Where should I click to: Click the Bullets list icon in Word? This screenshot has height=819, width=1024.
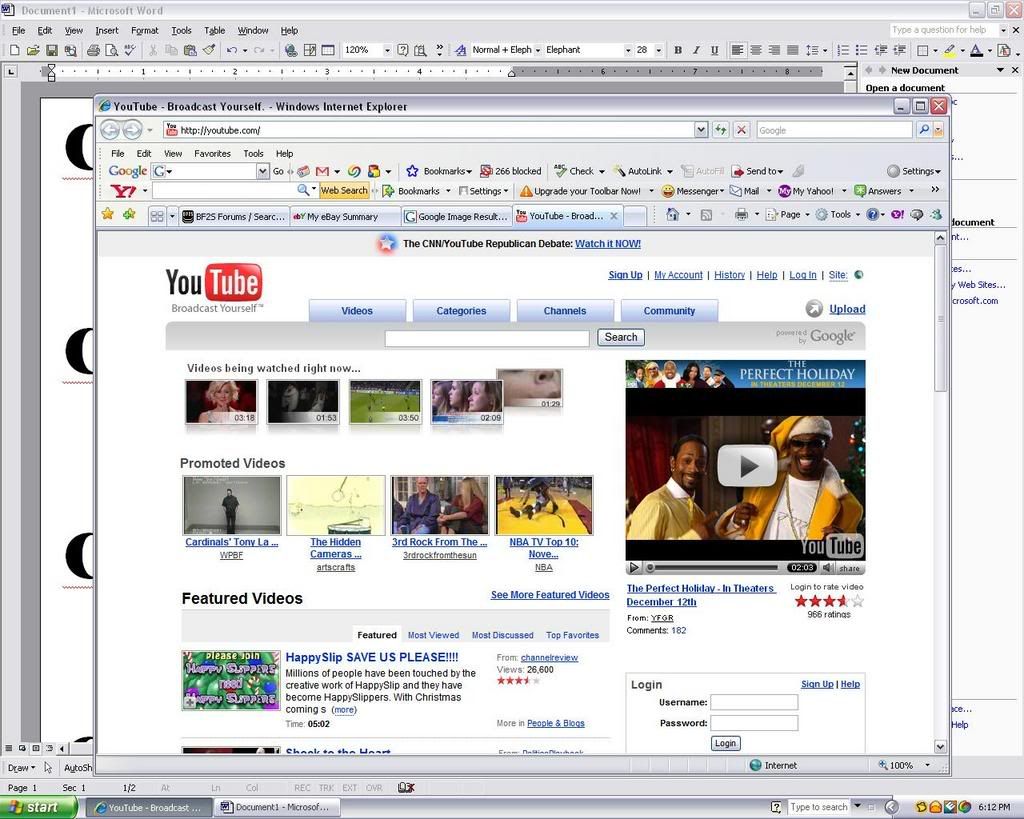point(861,50)
